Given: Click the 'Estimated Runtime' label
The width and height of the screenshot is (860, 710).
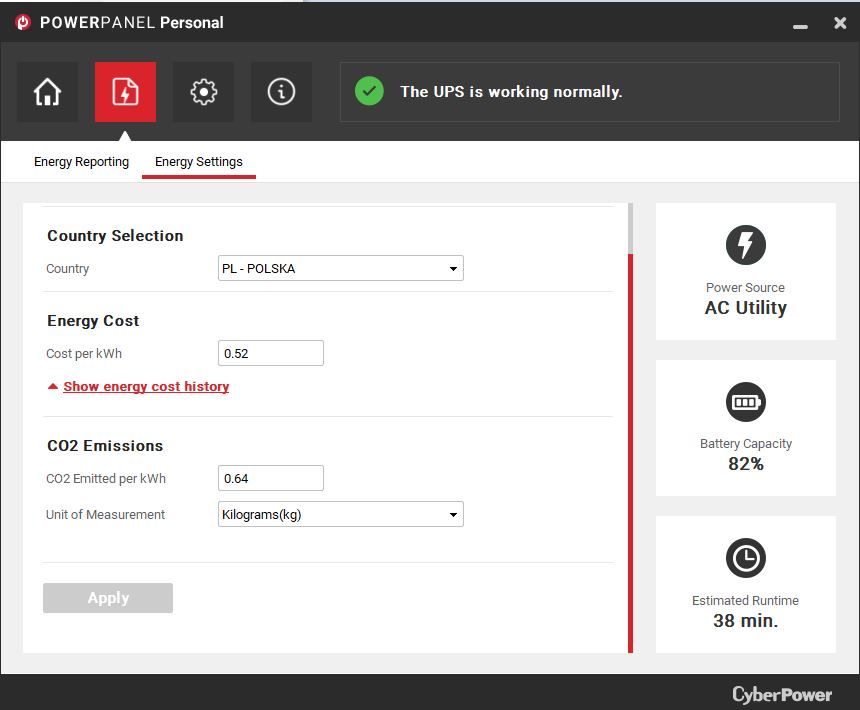Looking at the screenshot, I should click(745, 600).
